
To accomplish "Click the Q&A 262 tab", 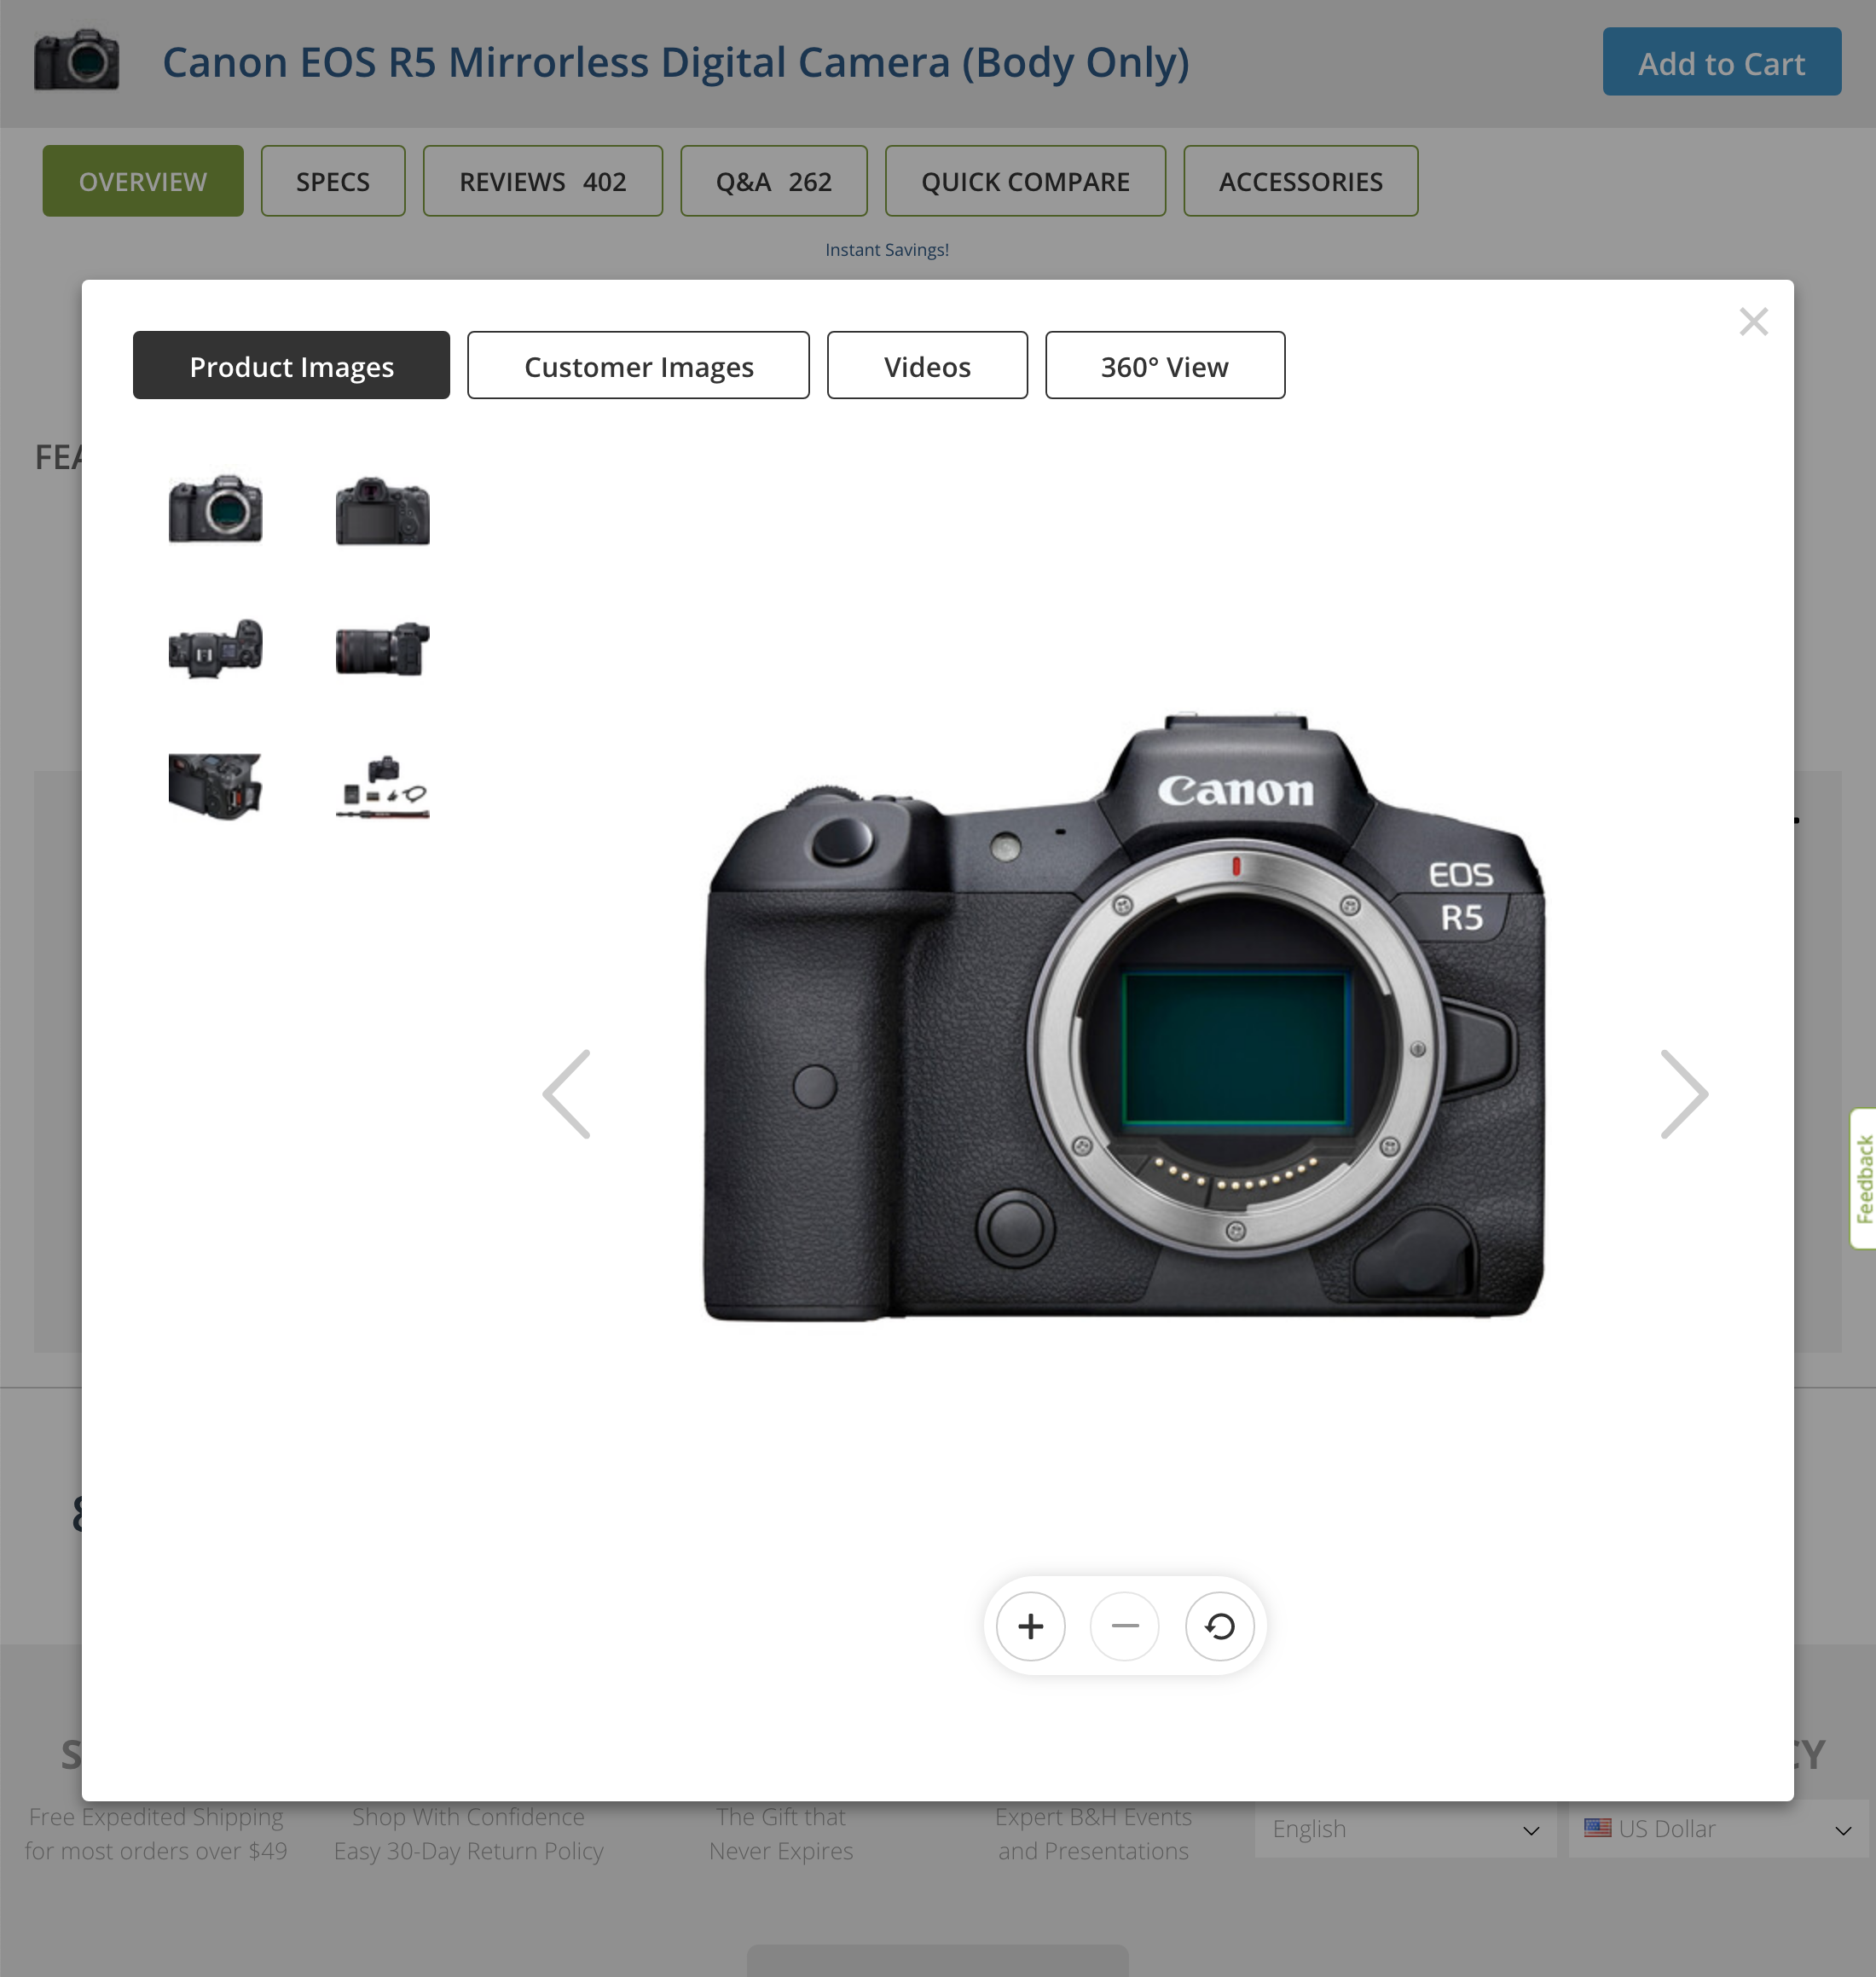I will [773, 181].
